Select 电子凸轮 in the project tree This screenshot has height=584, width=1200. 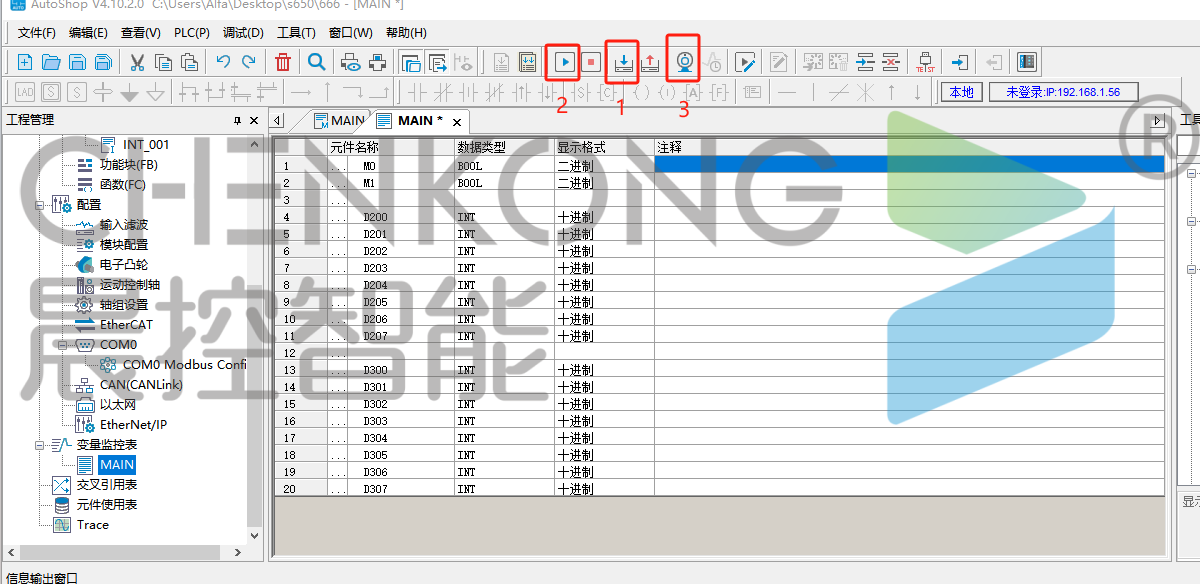click(x=124, y=264)
